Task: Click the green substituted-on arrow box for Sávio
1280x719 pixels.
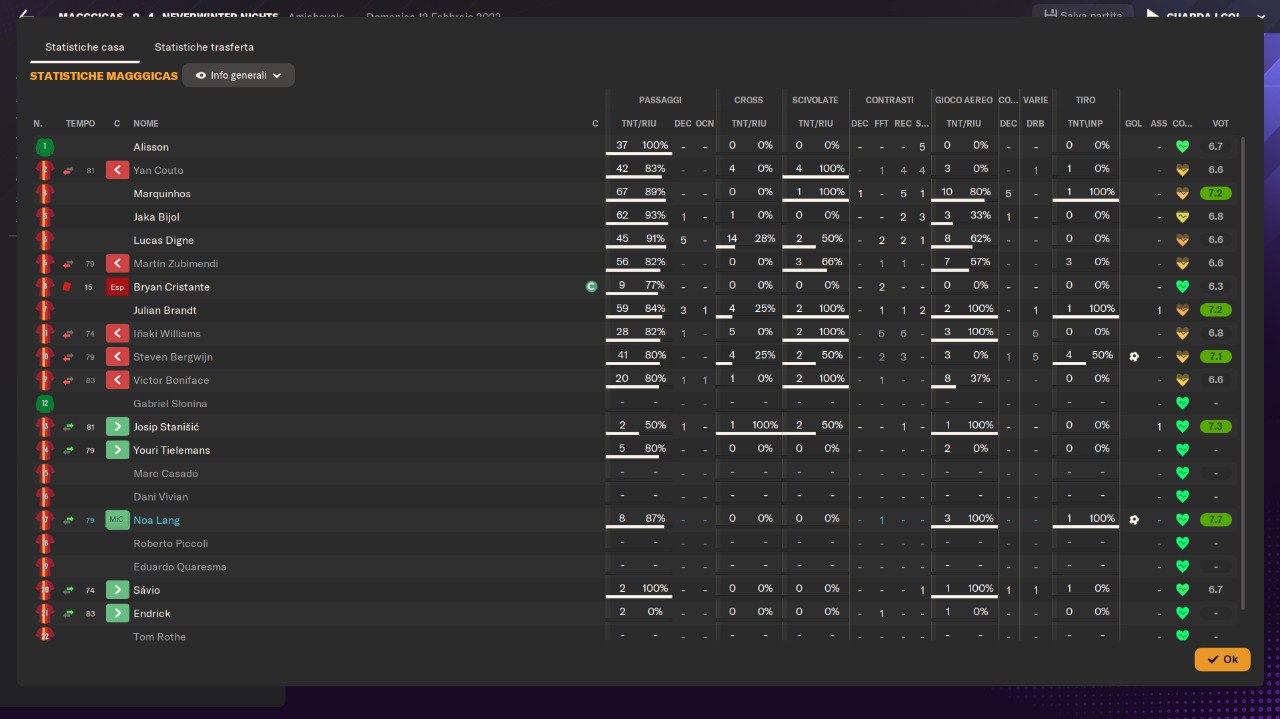Action: click(x=117, y=590)
